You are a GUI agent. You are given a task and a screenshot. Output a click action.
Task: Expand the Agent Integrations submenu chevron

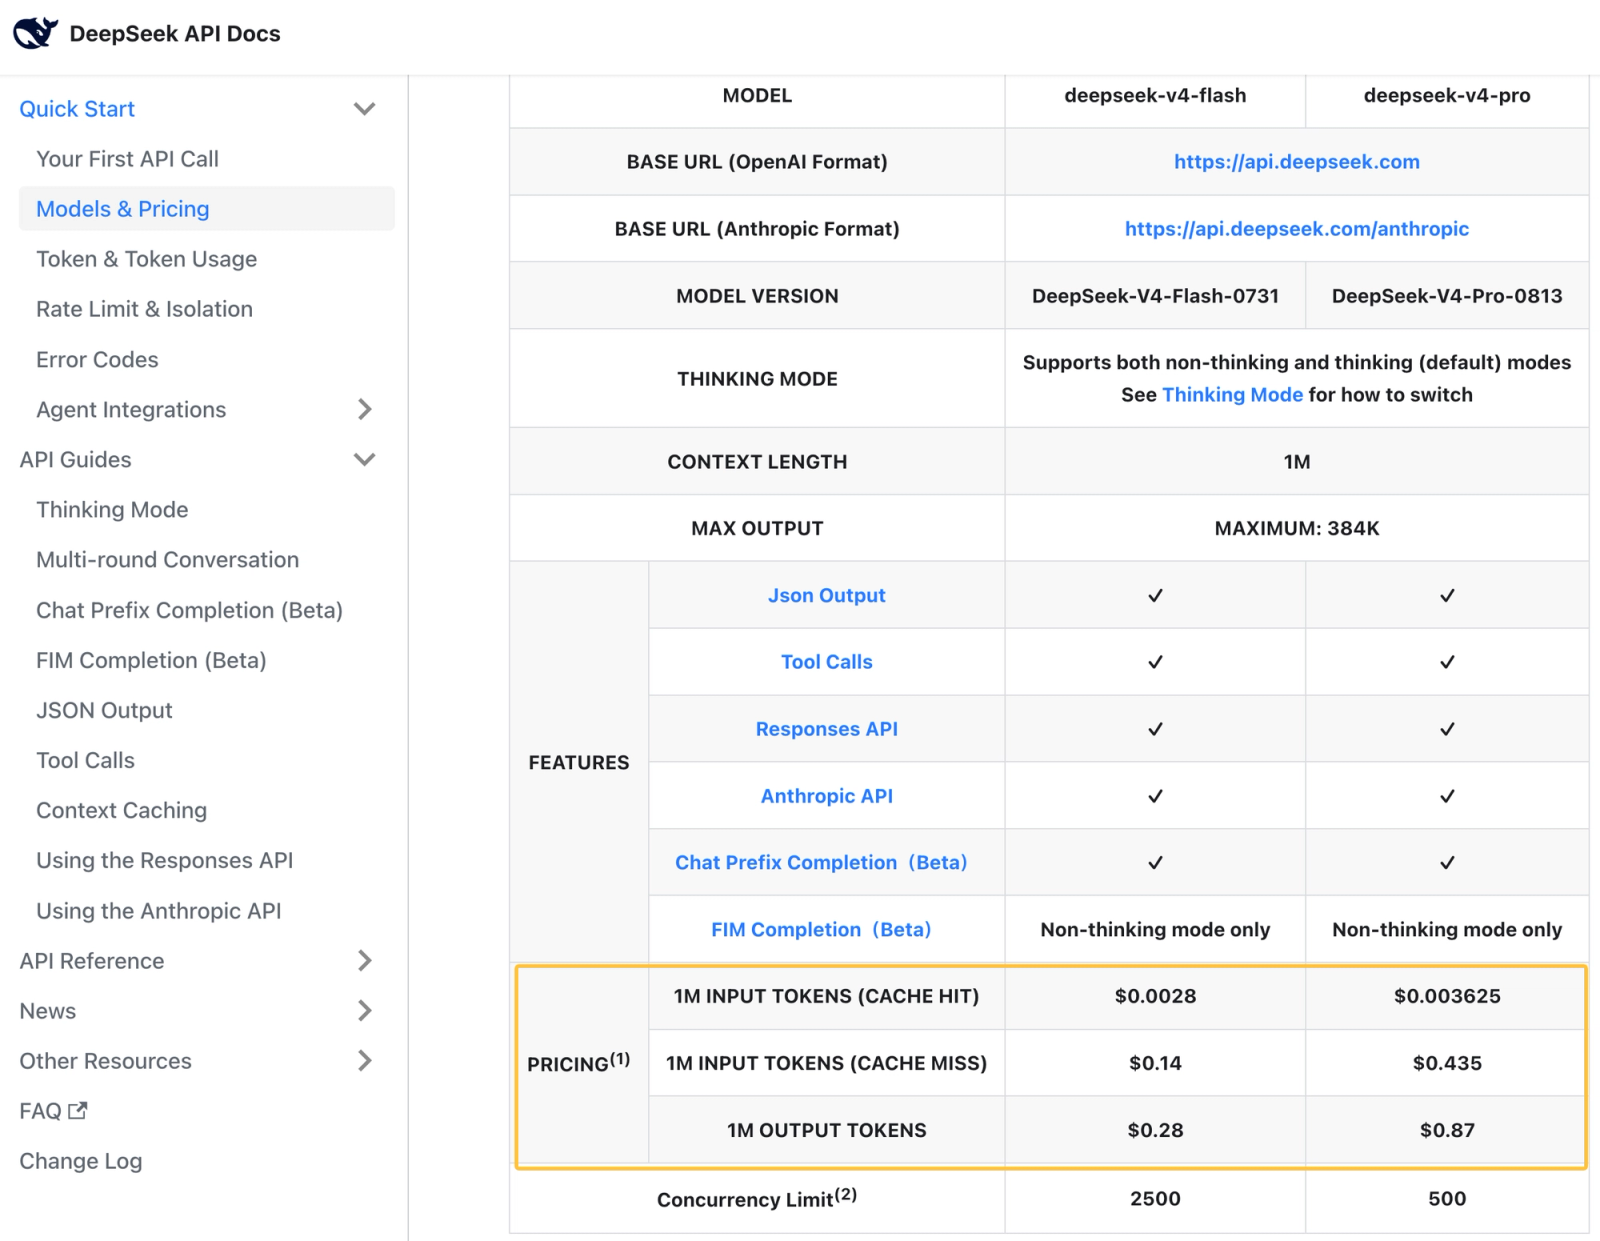coord(365,409)
